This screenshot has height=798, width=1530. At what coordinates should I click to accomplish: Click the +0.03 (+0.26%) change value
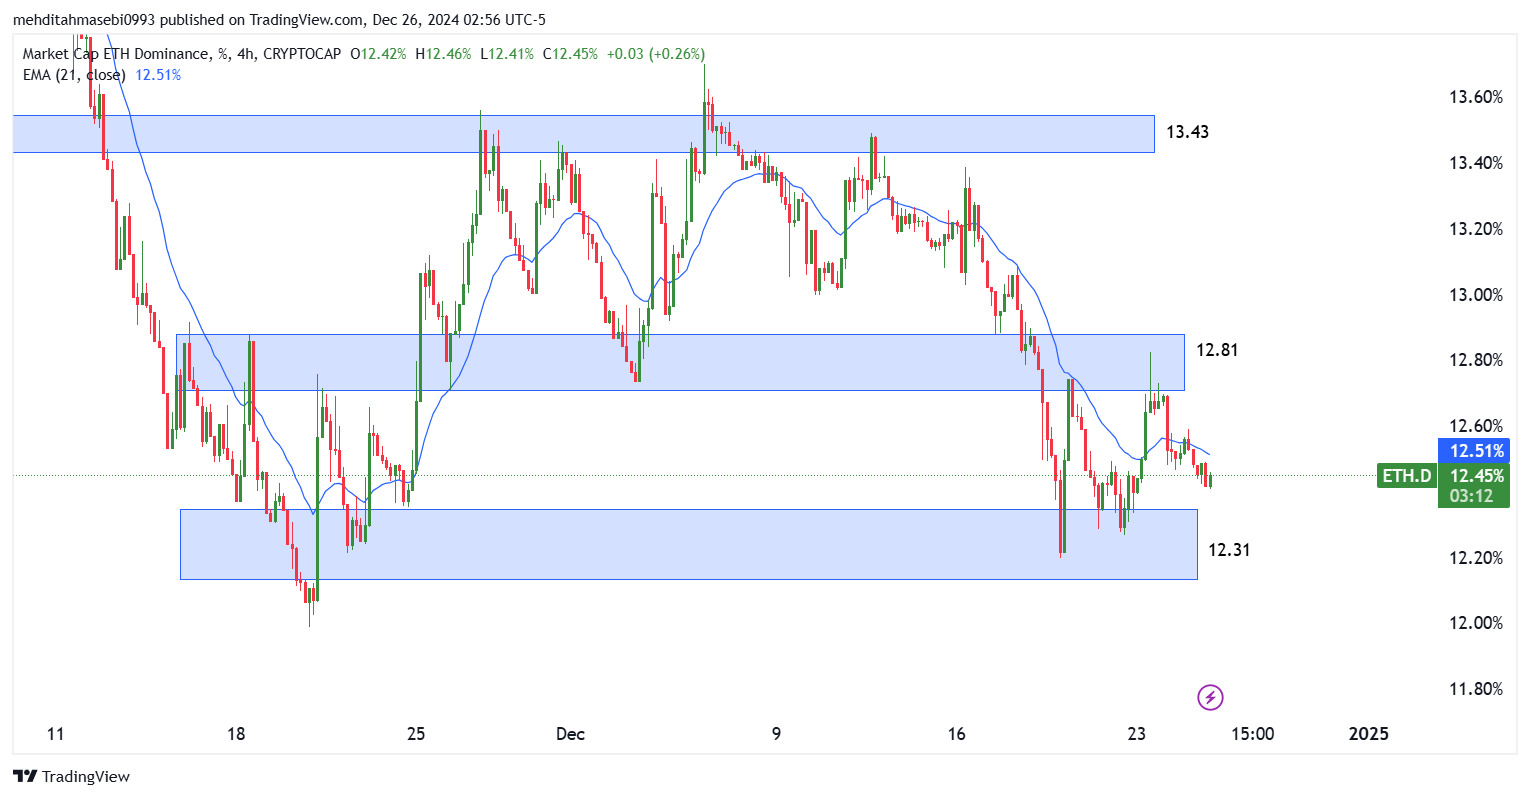[656, 54]
